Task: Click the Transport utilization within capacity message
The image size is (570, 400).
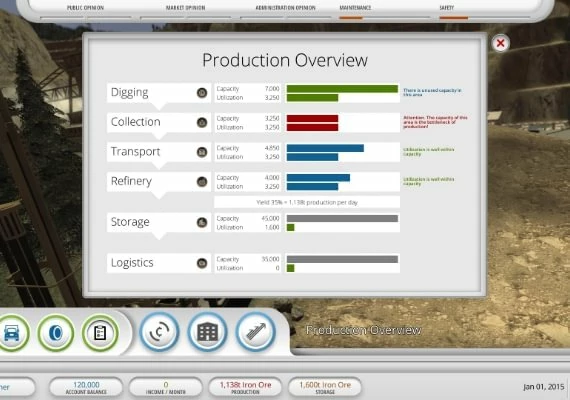Action: pos(429,152)
